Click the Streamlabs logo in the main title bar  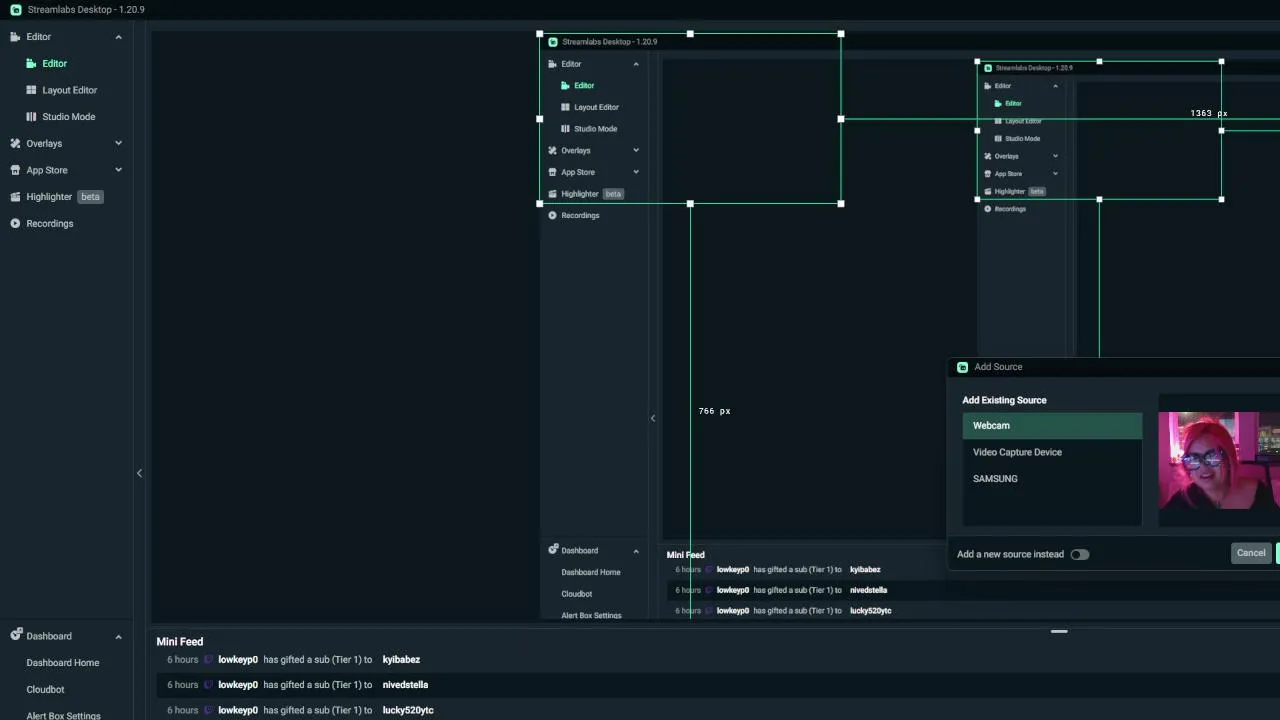click(15, 10)
